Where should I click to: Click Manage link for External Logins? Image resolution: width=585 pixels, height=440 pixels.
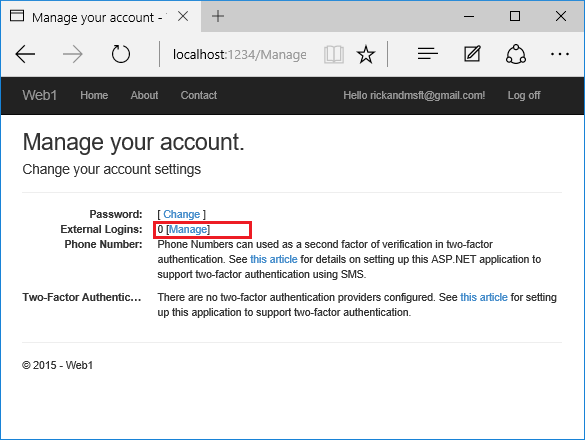point(188,229)
